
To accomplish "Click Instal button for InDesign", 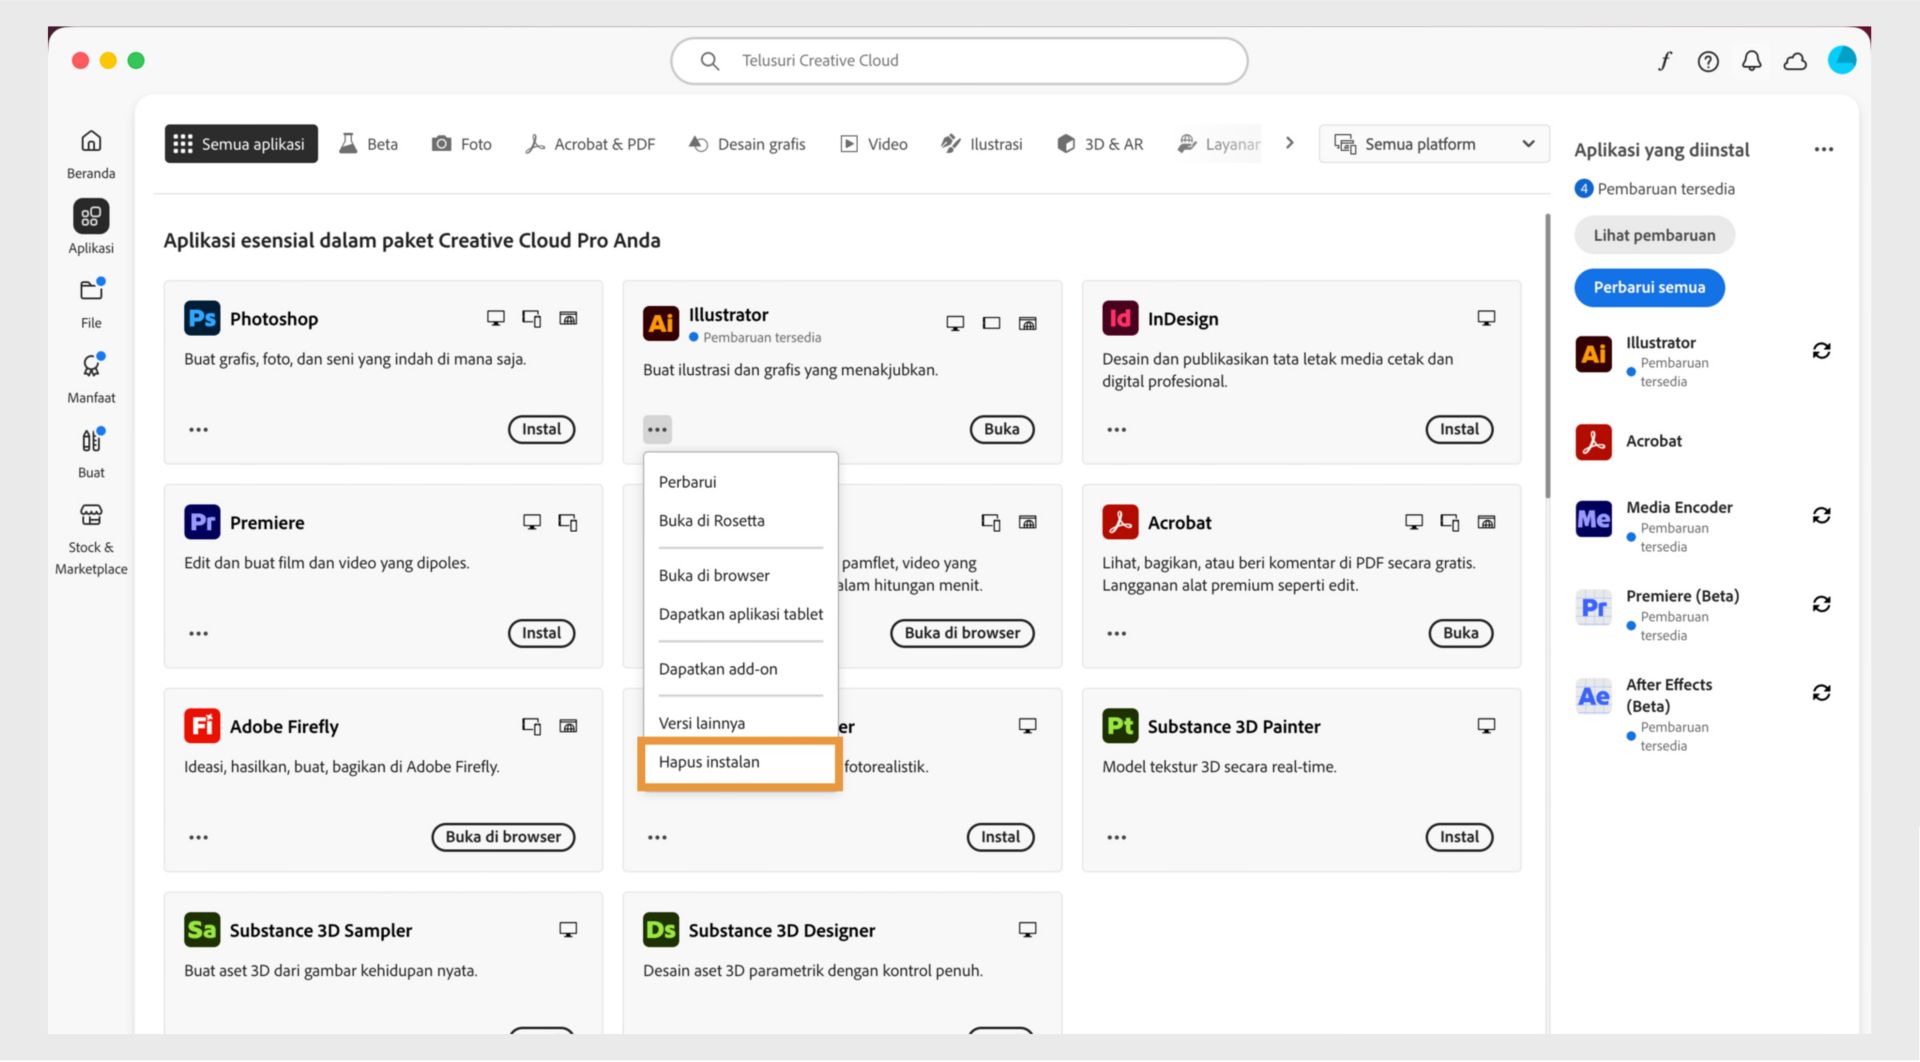I will [1459, 430].
